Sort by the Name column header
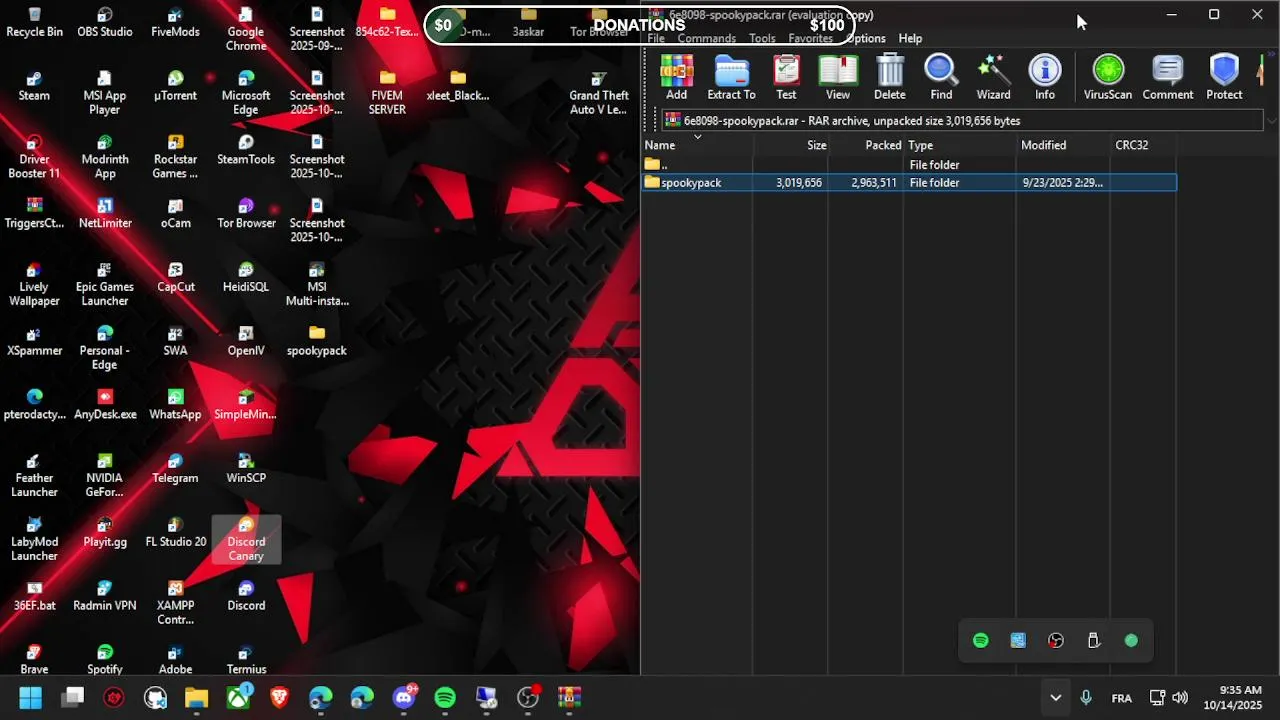 (697, 145)
